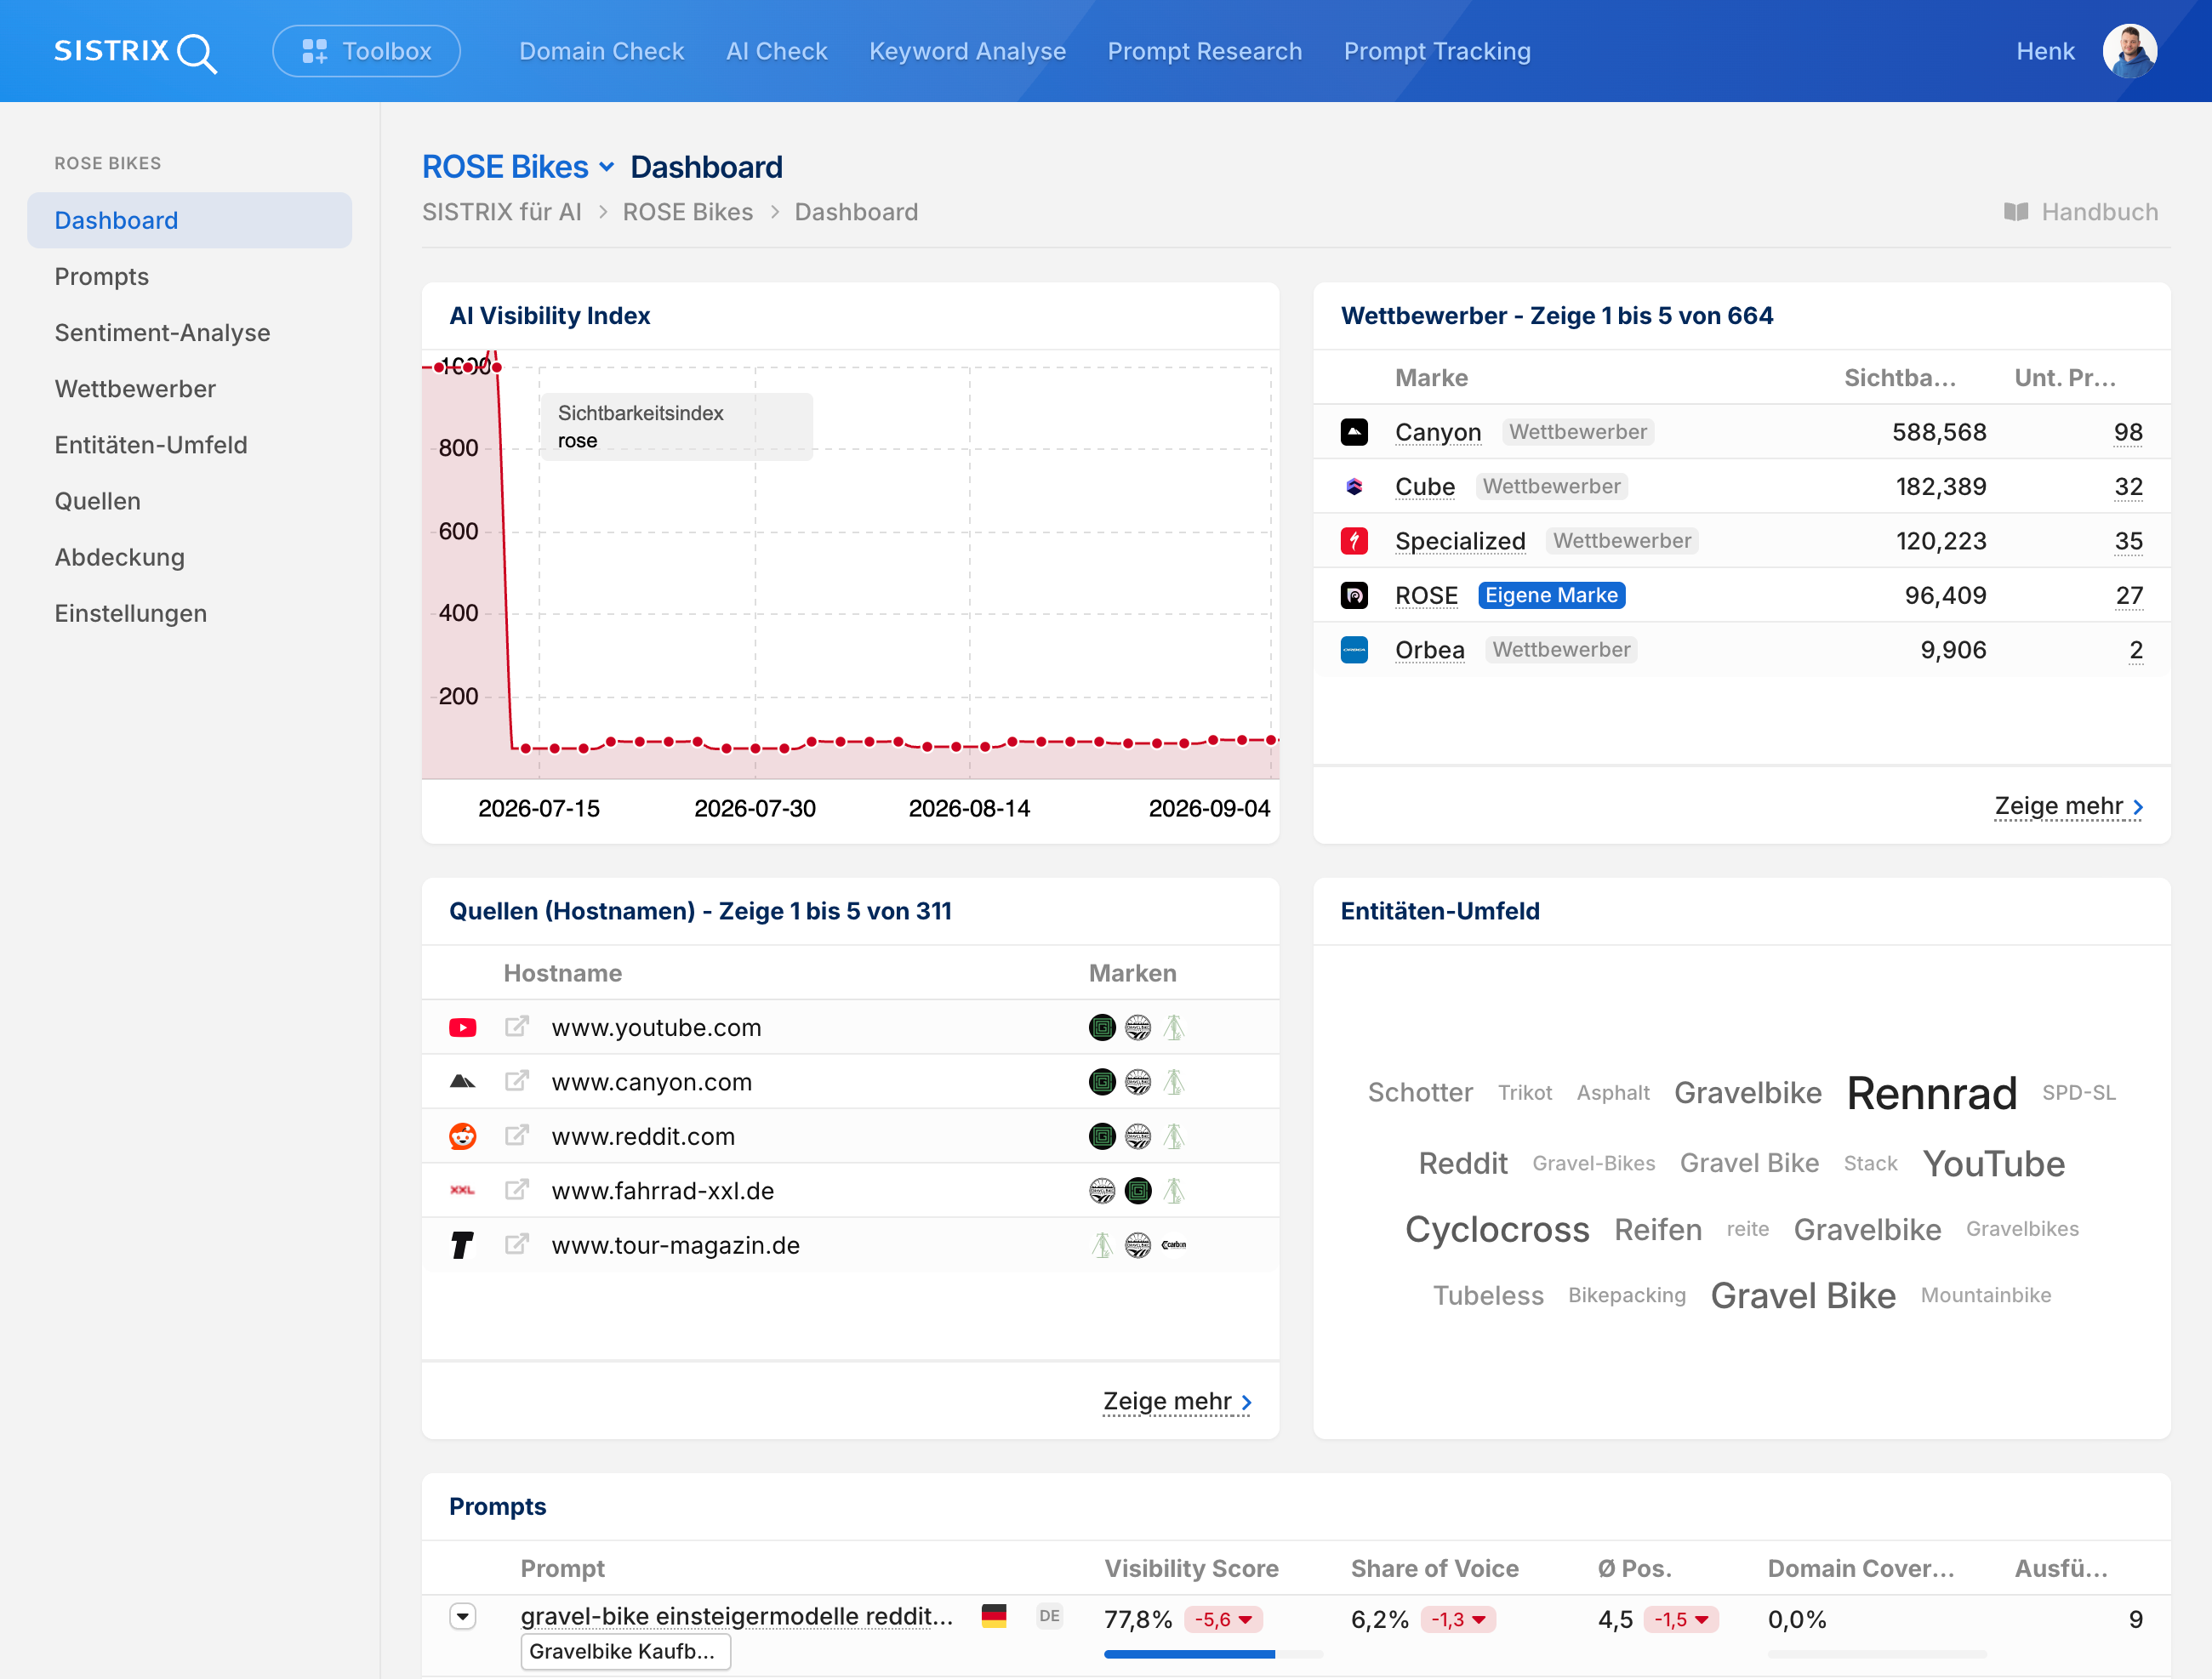Click the DE language badge
The width and height of the screenshot is (2212, 1679).
click(x=1049, y=1617)
